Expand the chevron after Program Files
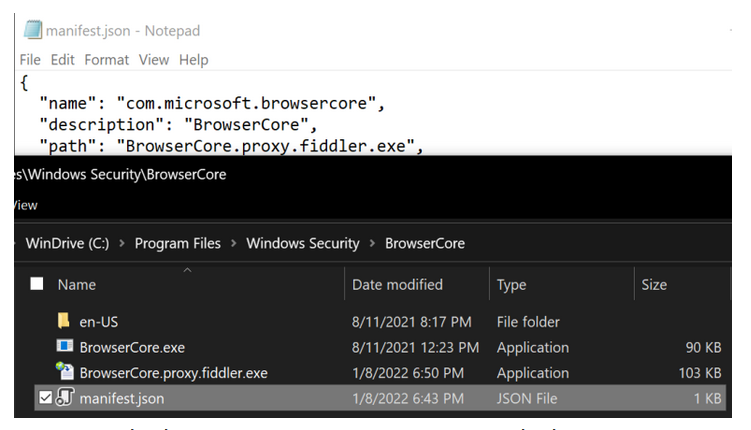751x430 pixels. (x=232, y=243)
